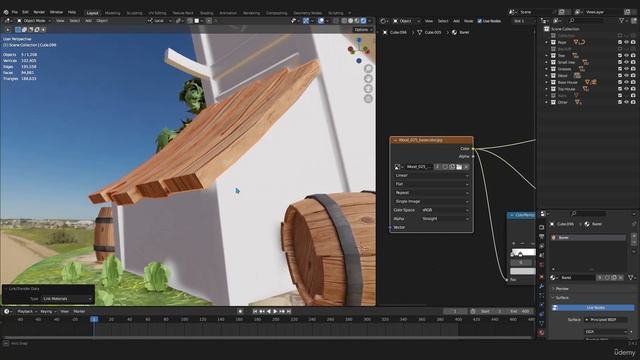
Task: Open Linear interpolation dropdown in texture node
Action: point(431,176)
